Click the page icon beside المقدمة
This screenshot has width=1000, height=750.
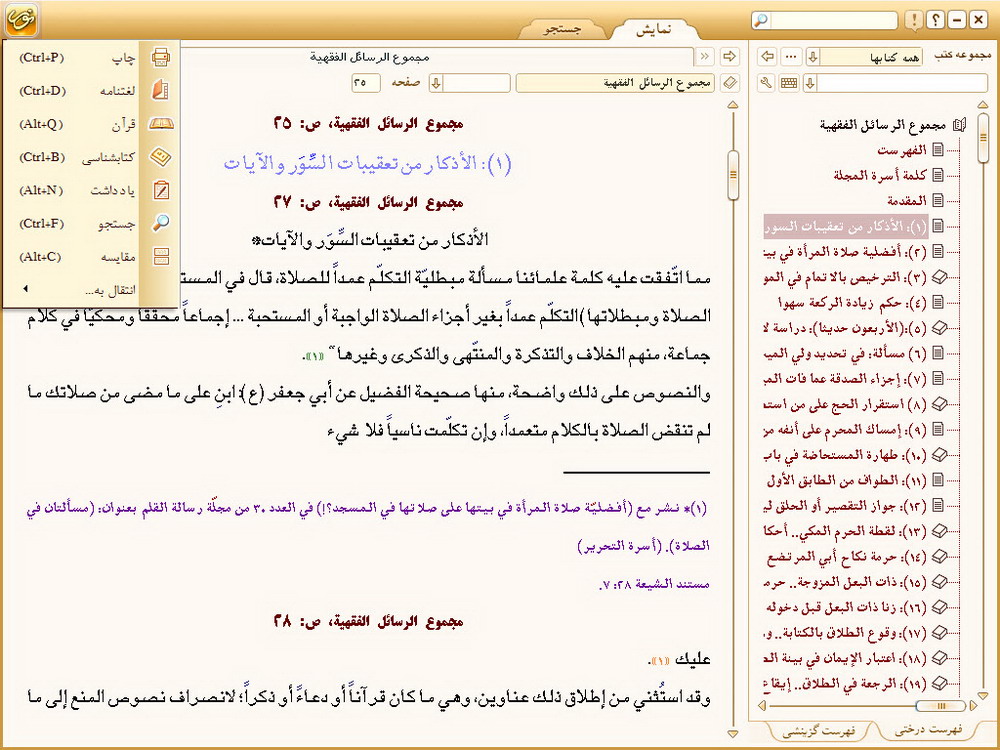[x=938, y=201]
